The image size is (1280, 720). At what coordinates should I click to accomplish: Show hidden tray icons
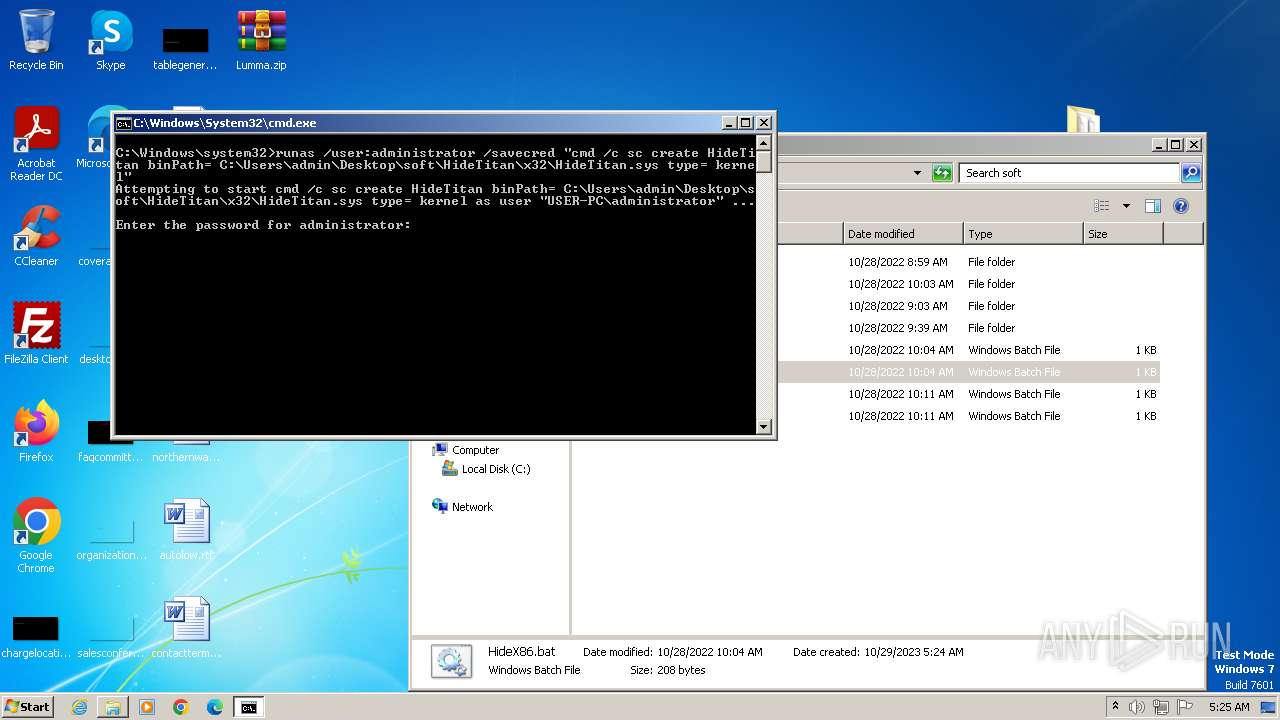tap(1115, 707)
